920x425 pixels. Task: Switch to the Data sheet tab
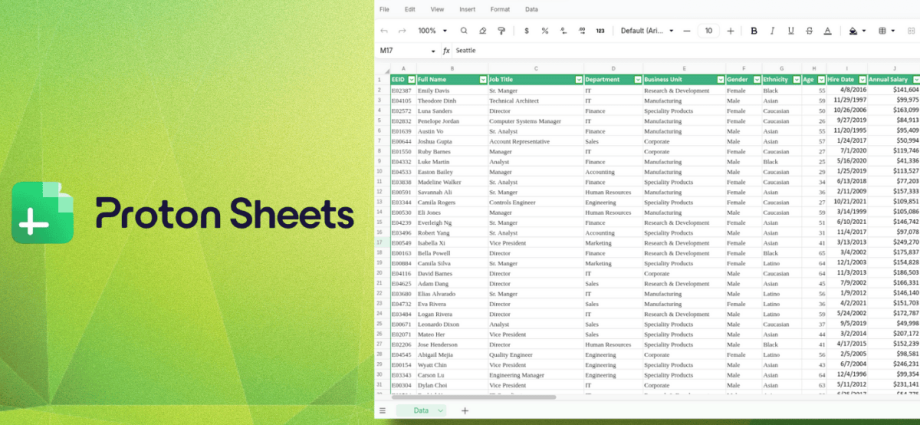tap(421, 411)
